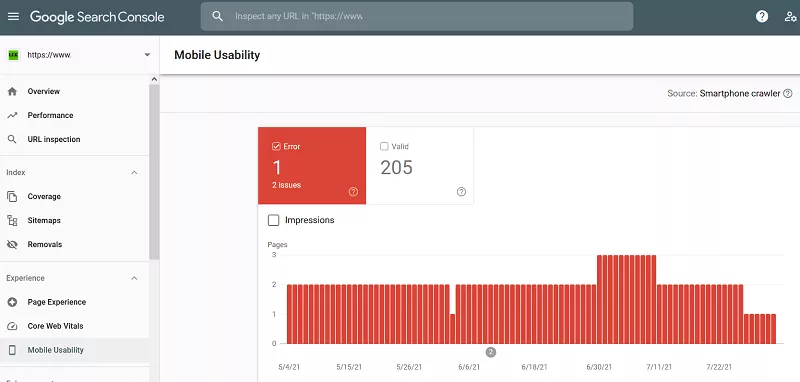Open the hamburger navigation menu

point(13,16)
